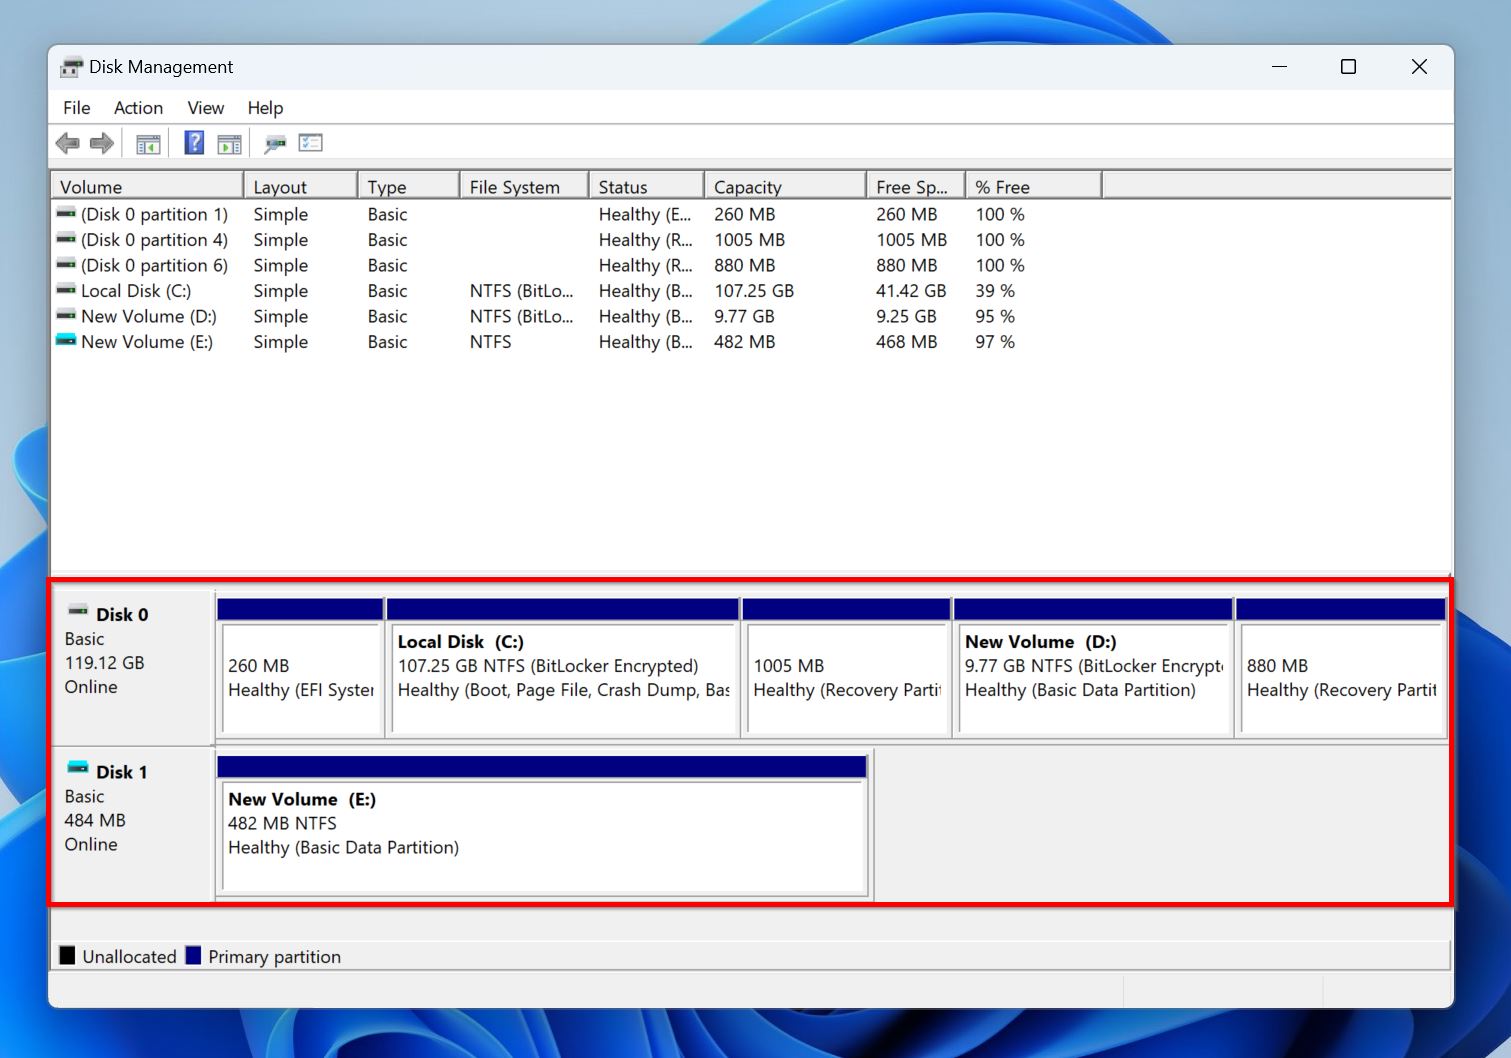Viewport: 1511px width, 1058px height.
Task: Toggle the Show/Hide Action Pane toolbar icon
Action: 229,142
